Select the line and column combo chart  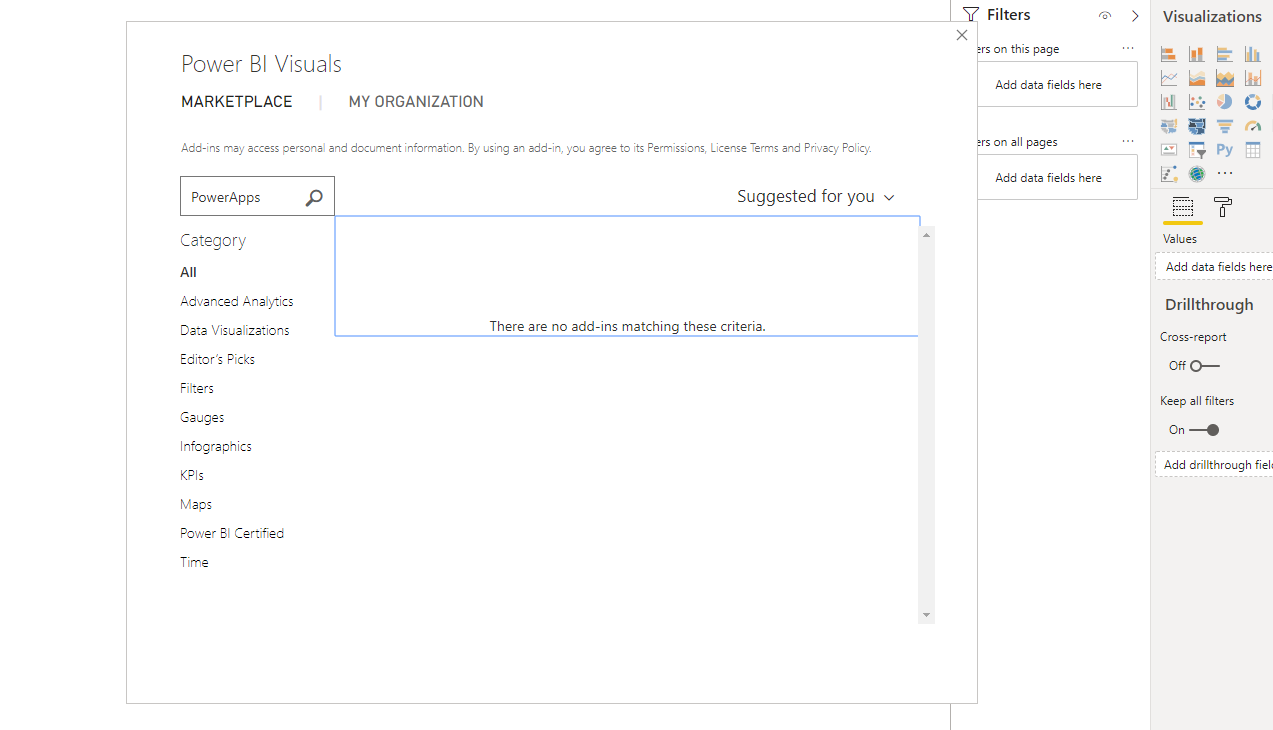pos(1253,78)
